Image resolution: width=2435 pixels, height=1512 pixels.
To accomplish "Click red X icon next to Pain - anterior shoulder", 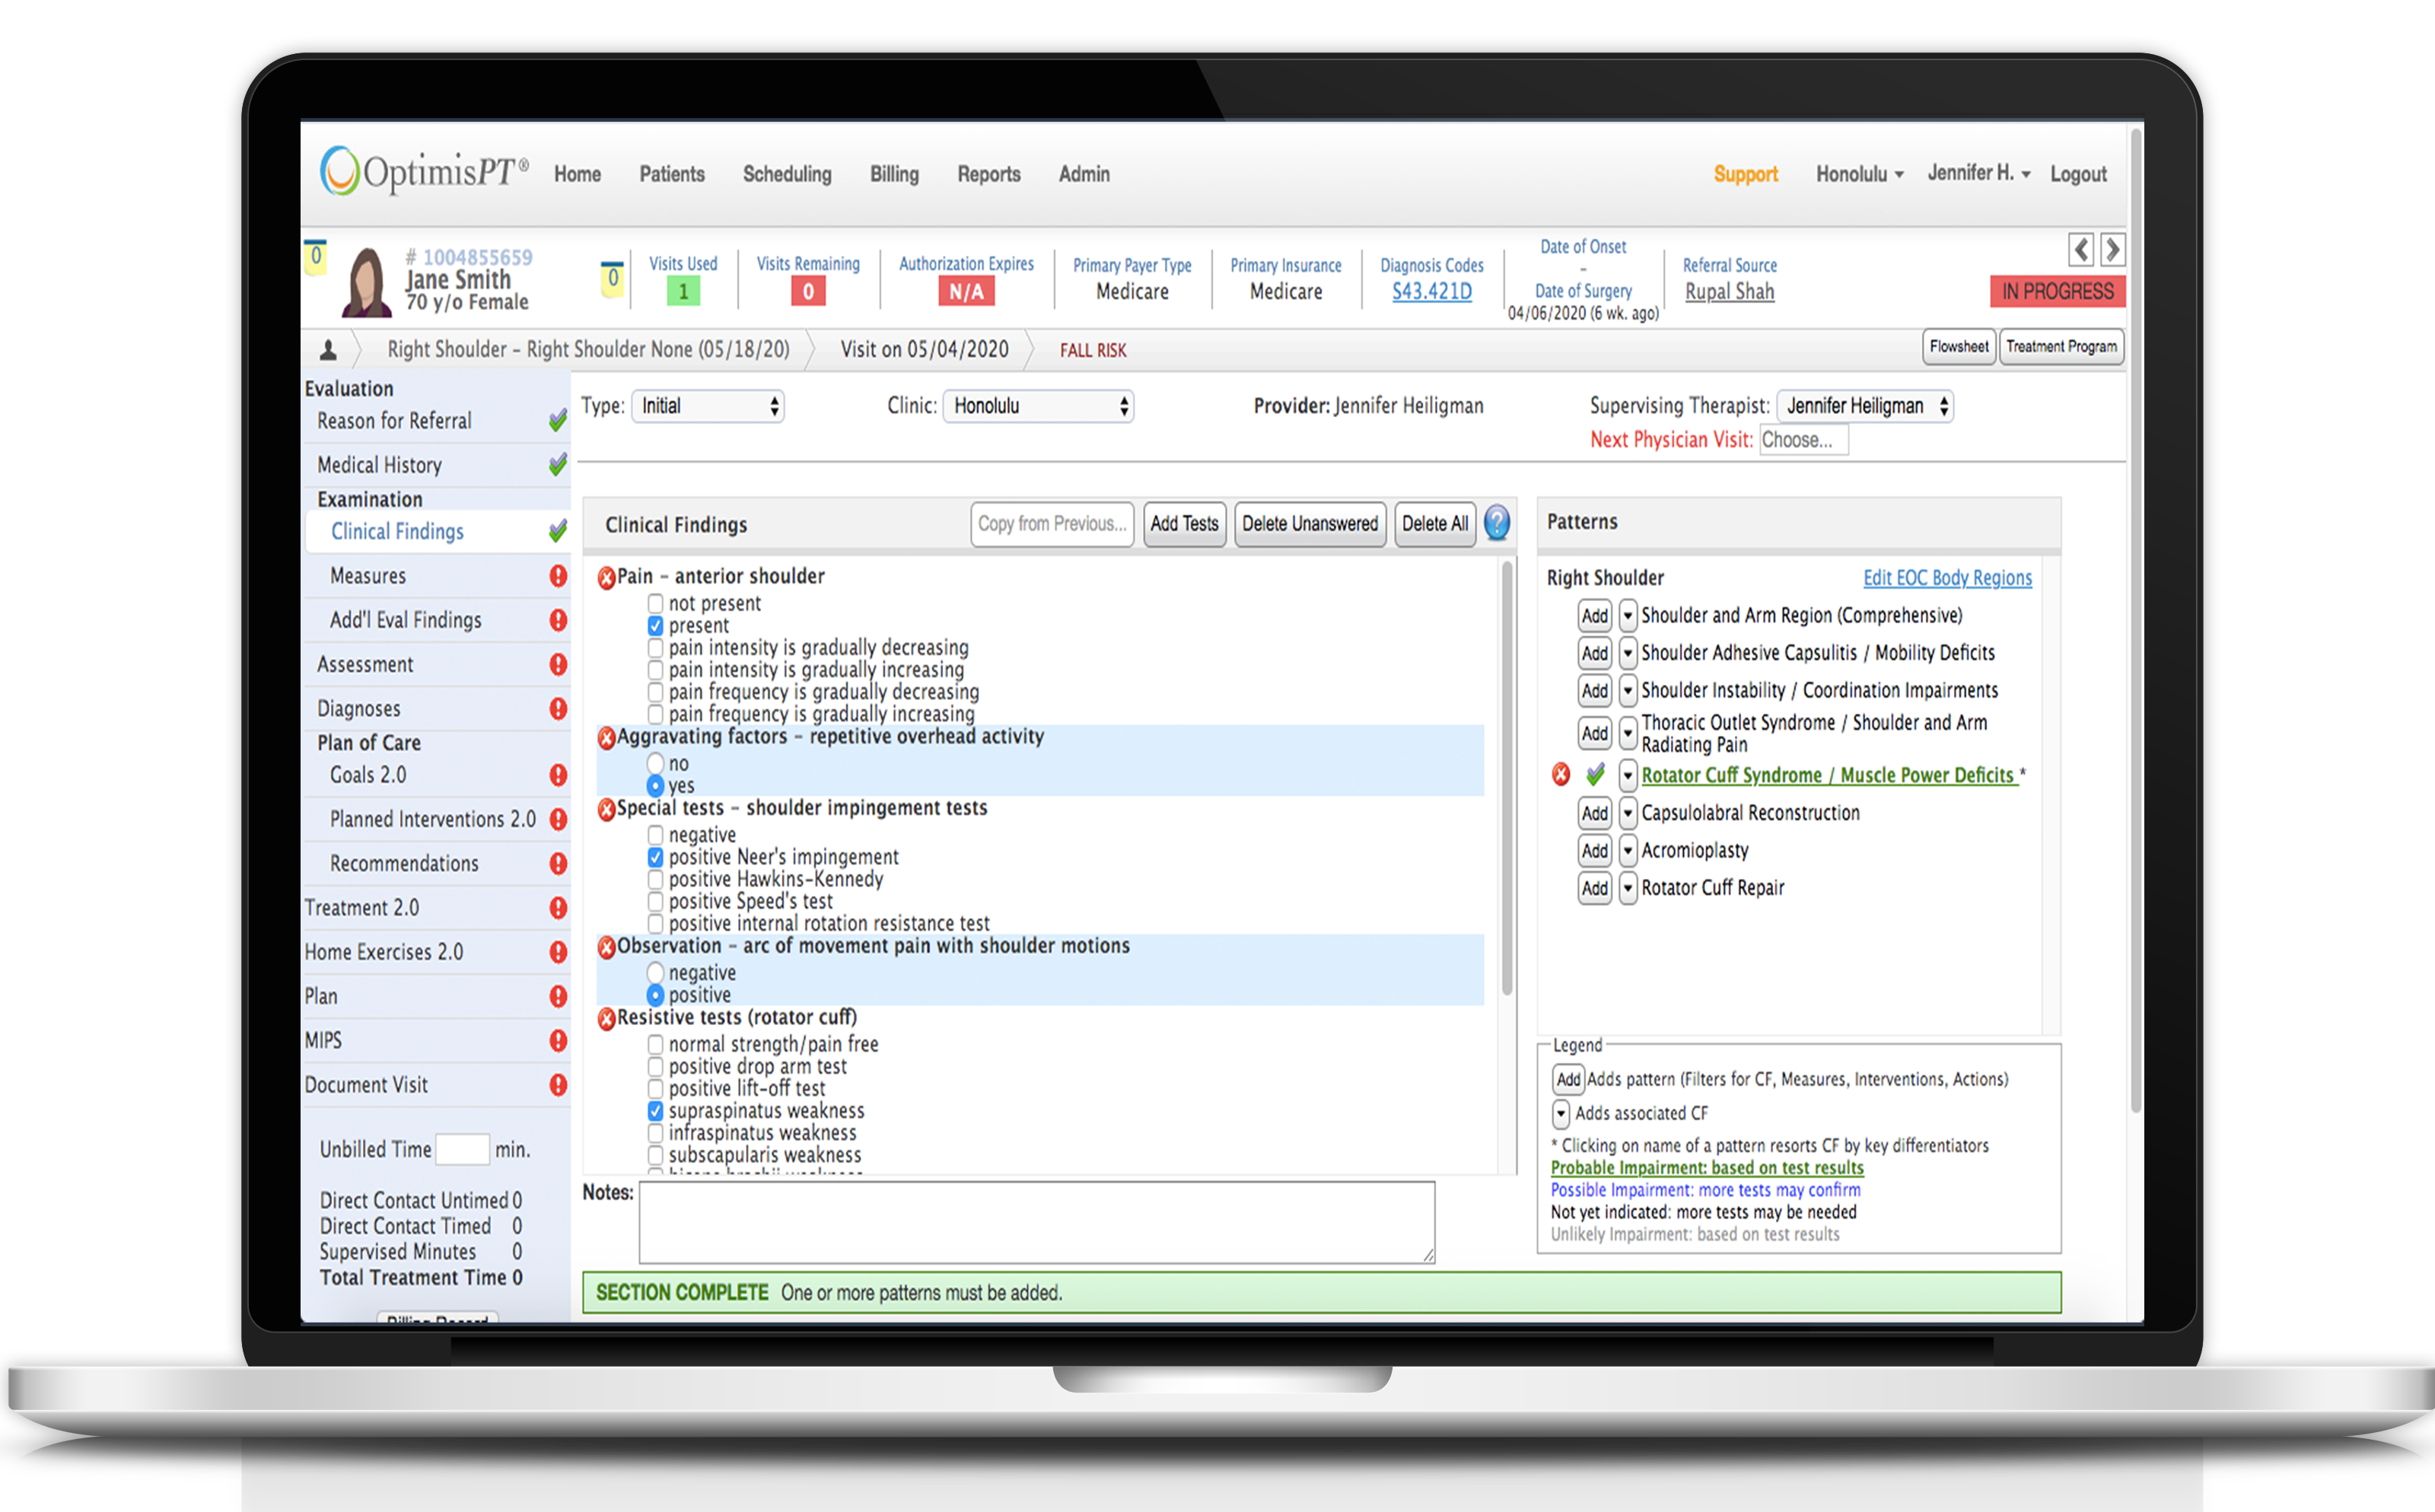I will (x=606, y=578).
